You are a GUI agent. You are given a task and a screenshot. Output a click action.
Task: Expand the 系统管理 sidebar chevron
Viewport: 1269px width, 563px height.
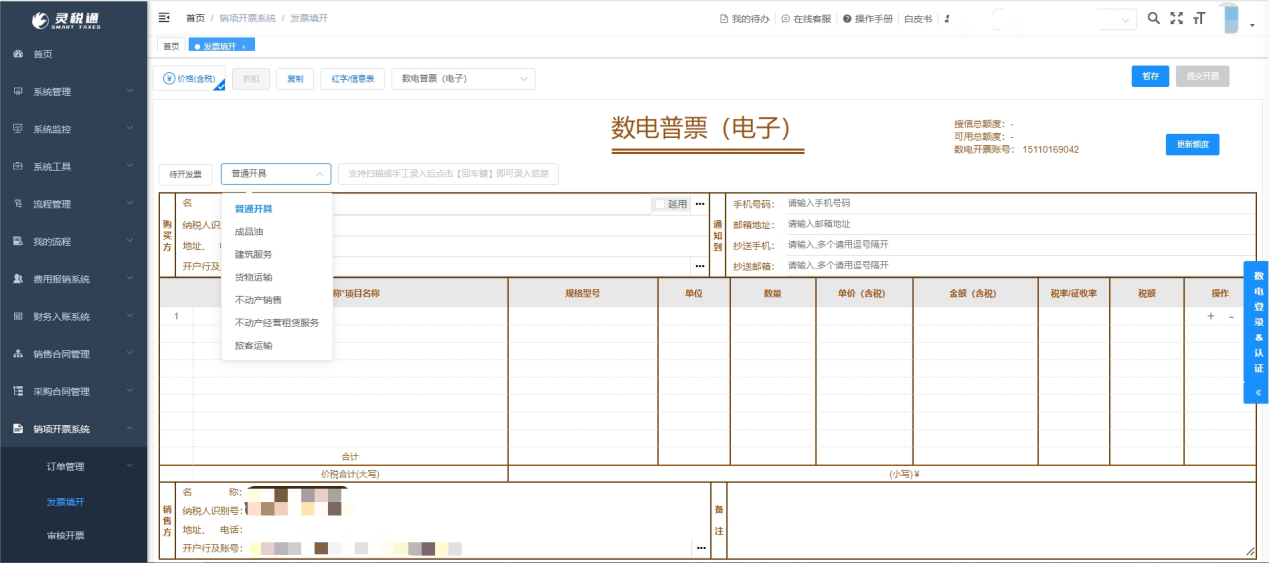(x=130, y=91)
